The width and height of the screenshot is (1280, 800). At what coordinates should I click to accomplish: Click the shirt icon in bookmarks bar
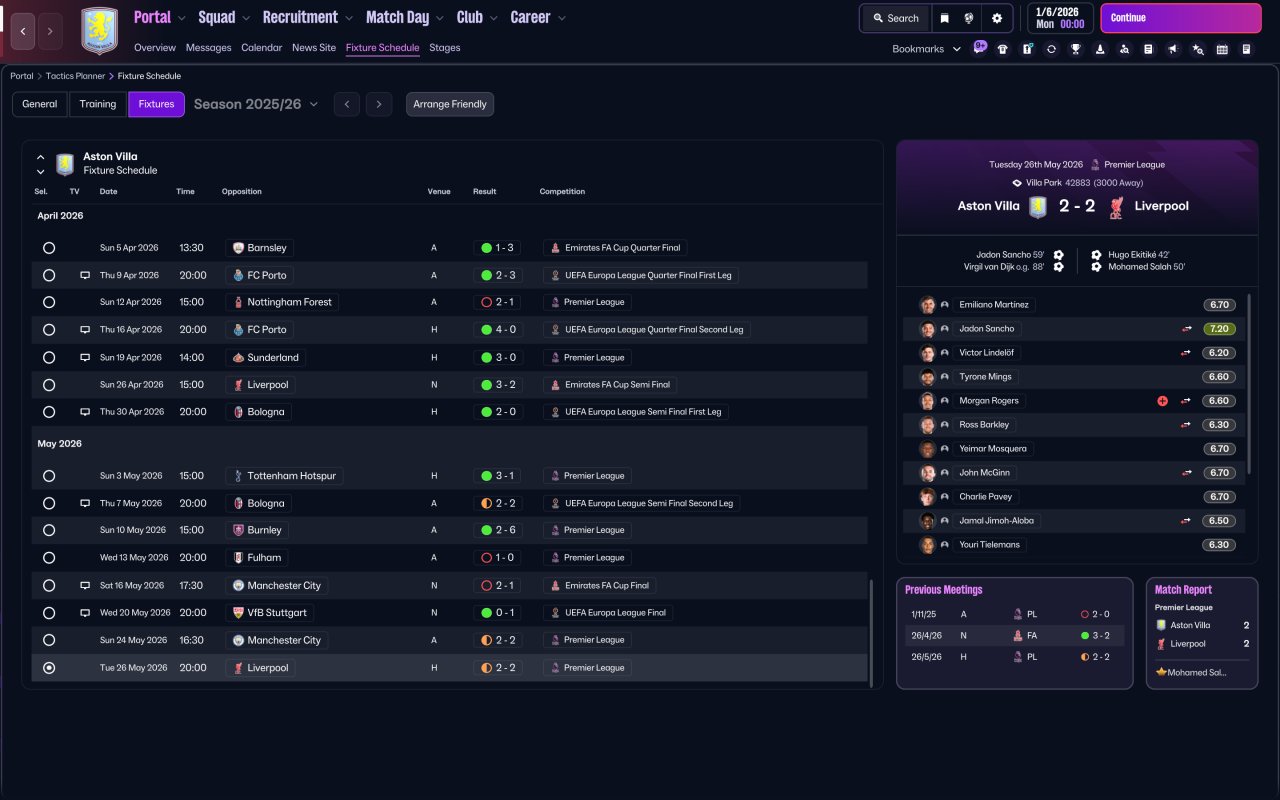pyautogui.click(x=1003, y=49)
